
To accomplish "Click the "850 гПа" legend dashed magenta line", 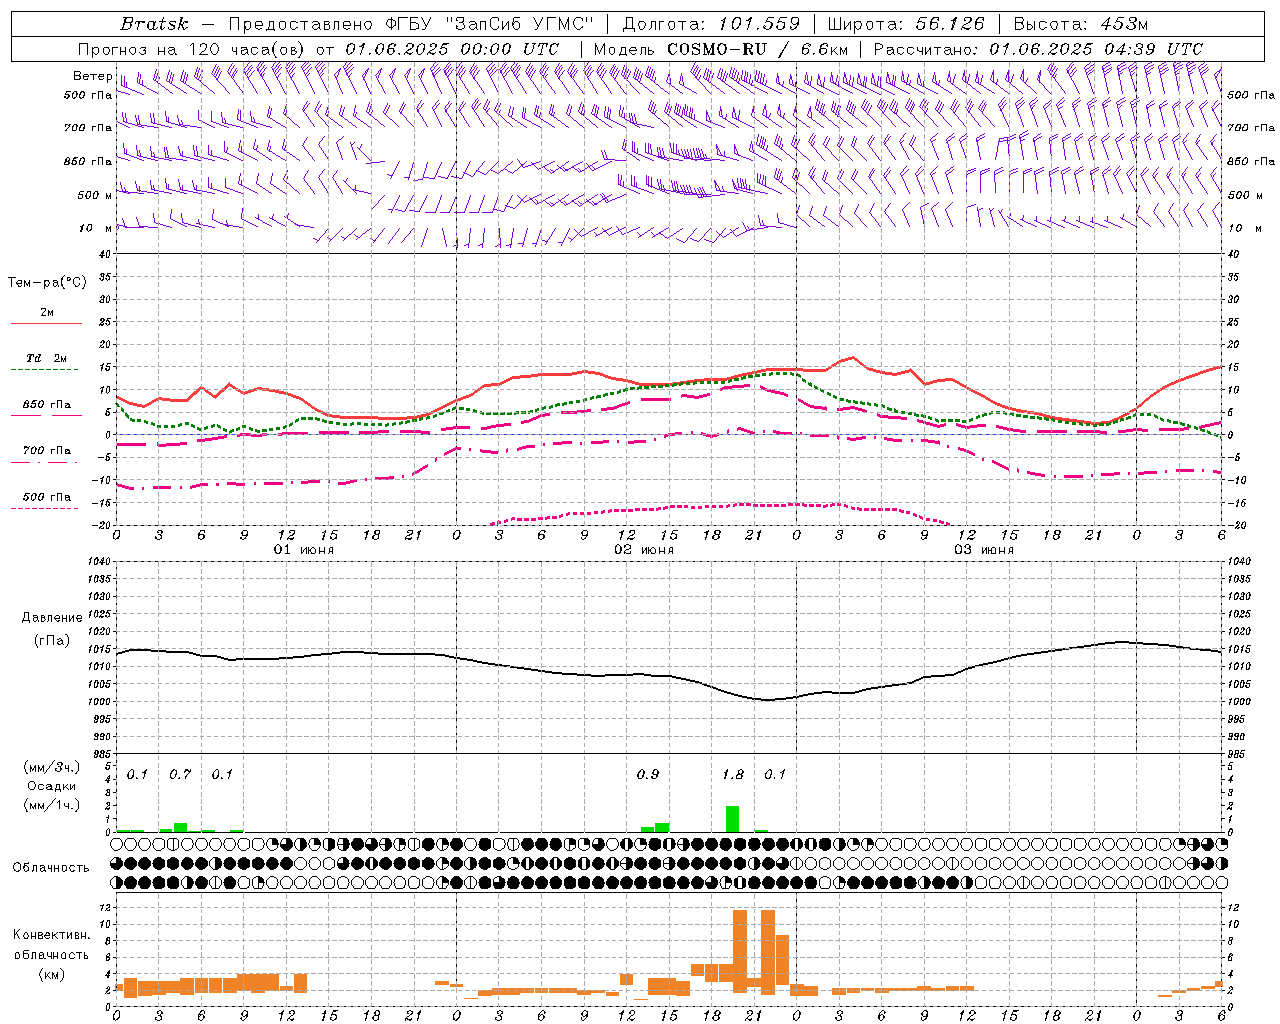I will point(46,416).
